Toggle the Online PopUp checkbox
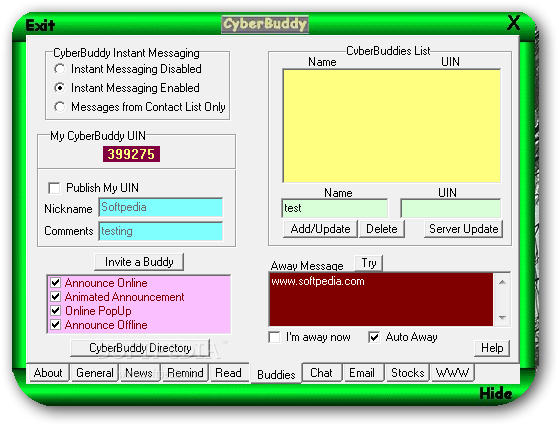The height and width of the screenshot is (426, 559). (56, 310)
